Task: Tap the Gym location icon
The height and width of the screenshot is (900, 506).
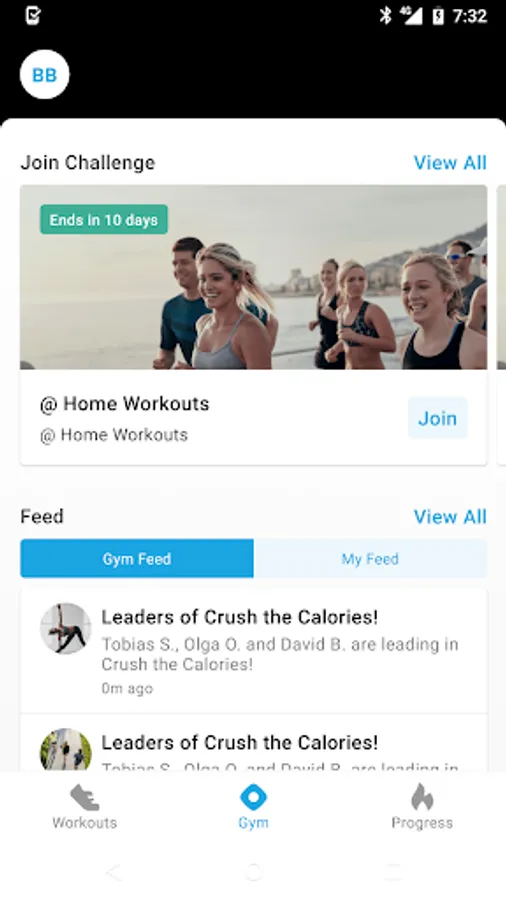Action: 253,797
